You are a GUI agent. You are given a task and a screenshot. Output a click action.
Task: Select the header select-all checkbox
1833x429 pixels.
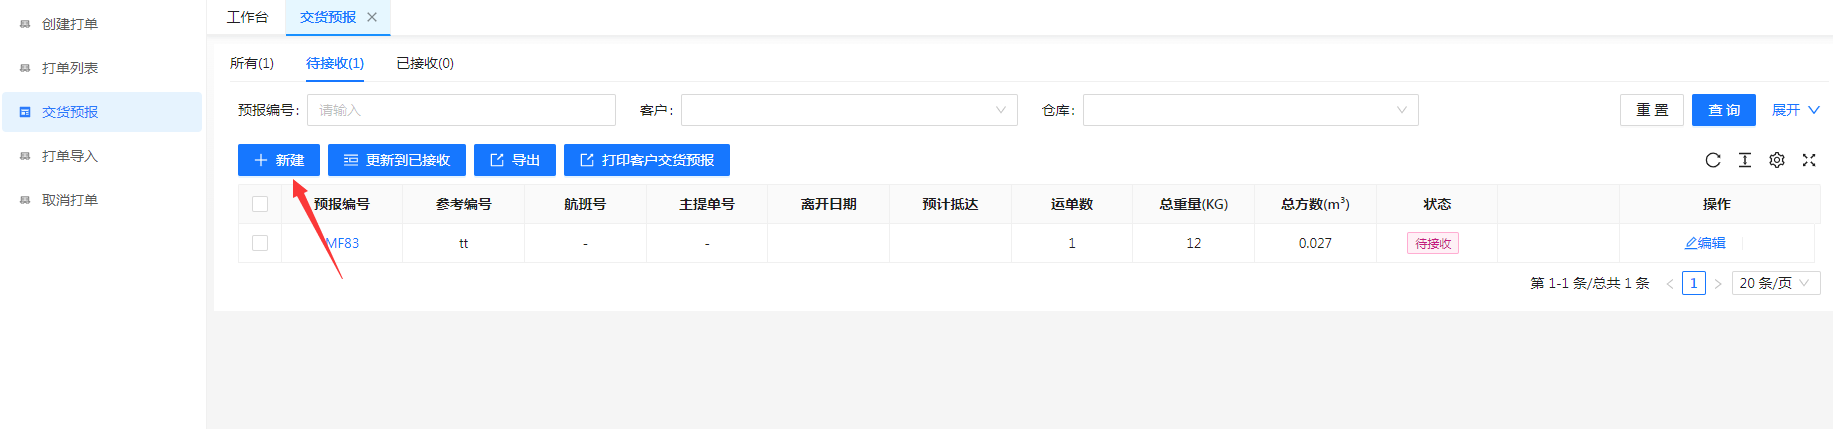pyautogui.click(x=260, y=204)
